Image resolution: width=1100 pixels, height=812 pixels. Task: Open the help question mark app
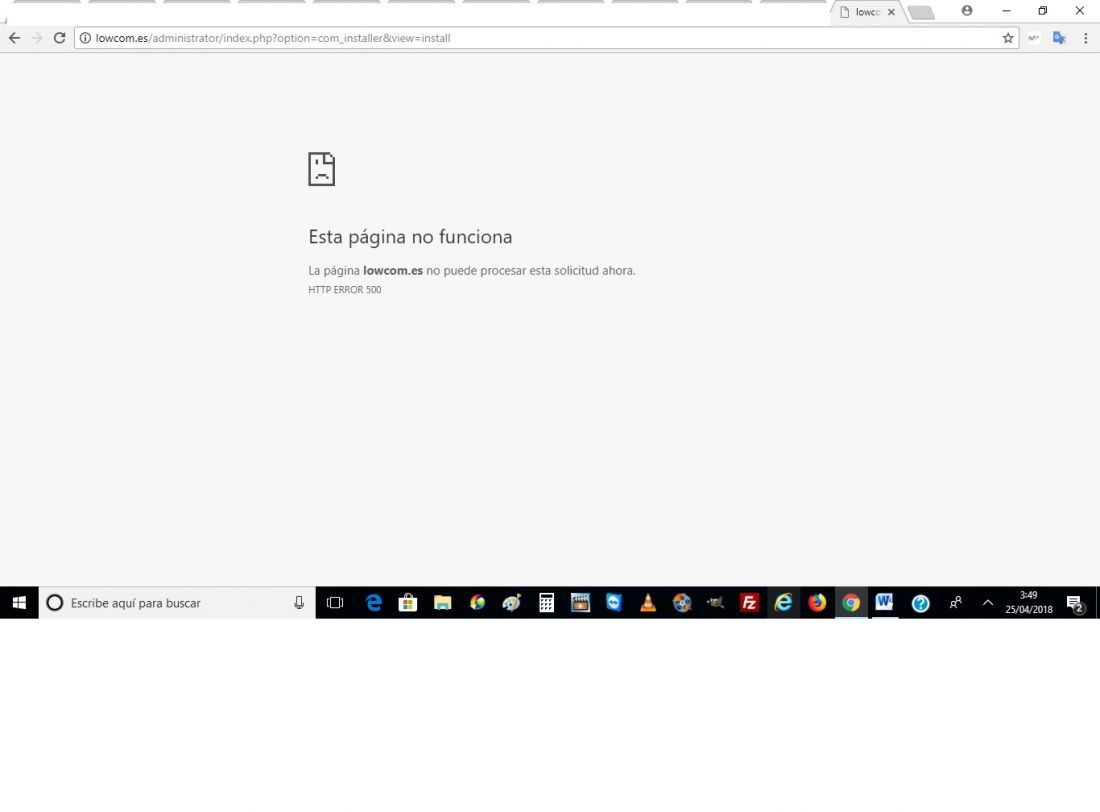point(920,603)
